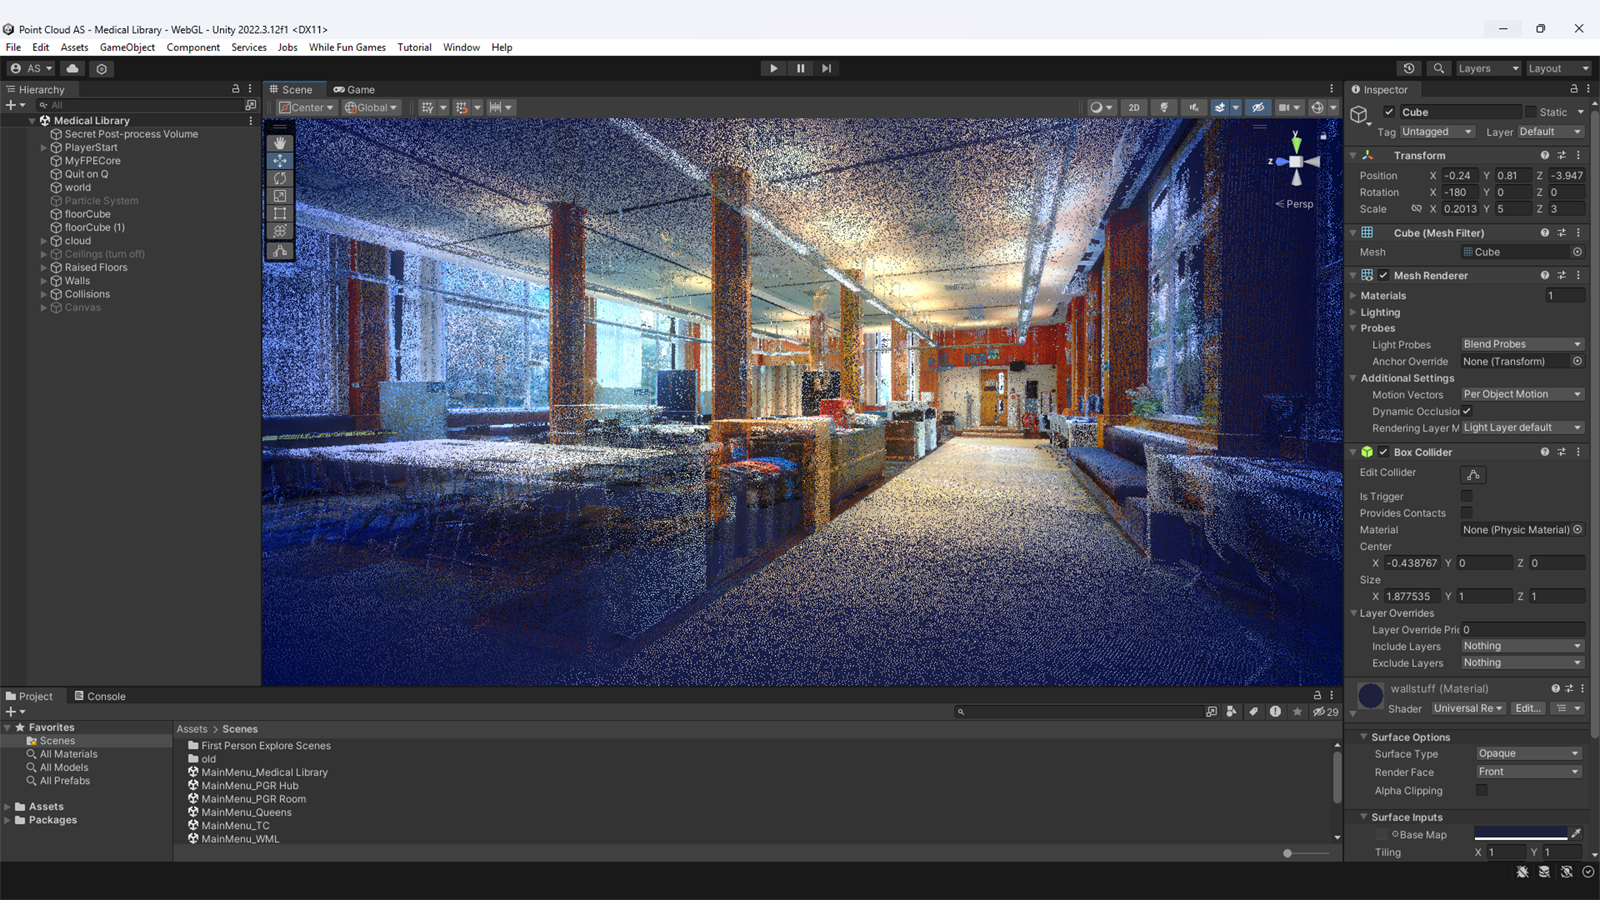This screenshot has height=900, width=1600.
Task: Select the Hand view tool
Action: pos(280,143)
